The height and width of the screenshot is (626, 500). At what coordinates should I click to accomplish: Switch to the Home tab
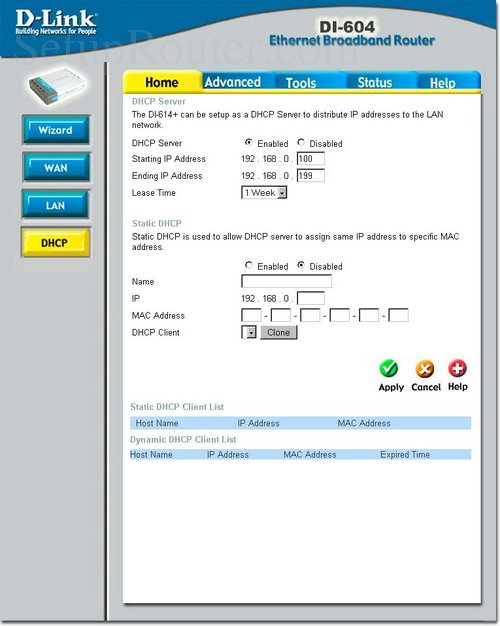click(162, 82)
